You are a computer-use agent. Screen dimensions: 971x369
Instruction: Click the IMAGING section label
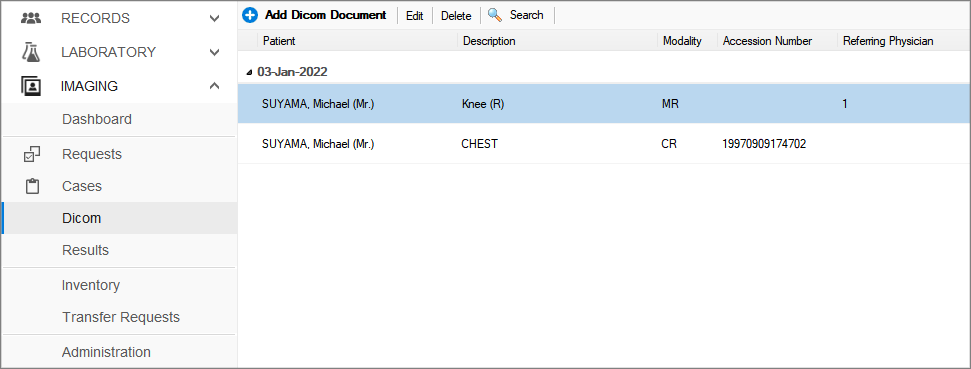89,86
